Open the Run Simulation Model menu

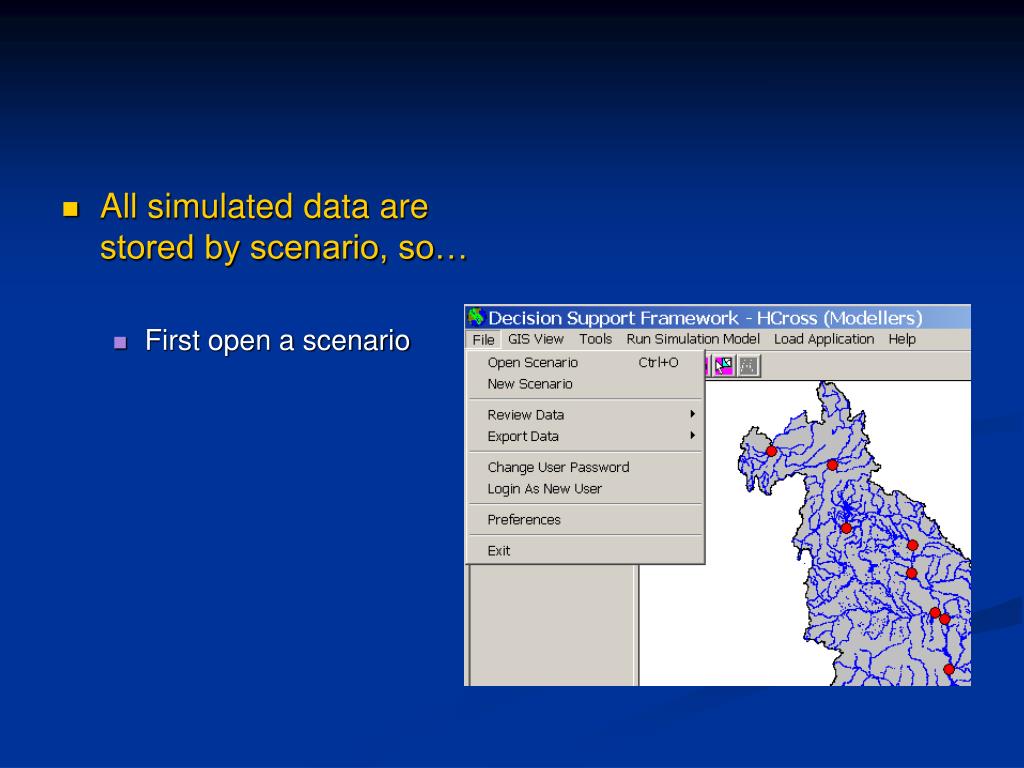click(693, 339)
